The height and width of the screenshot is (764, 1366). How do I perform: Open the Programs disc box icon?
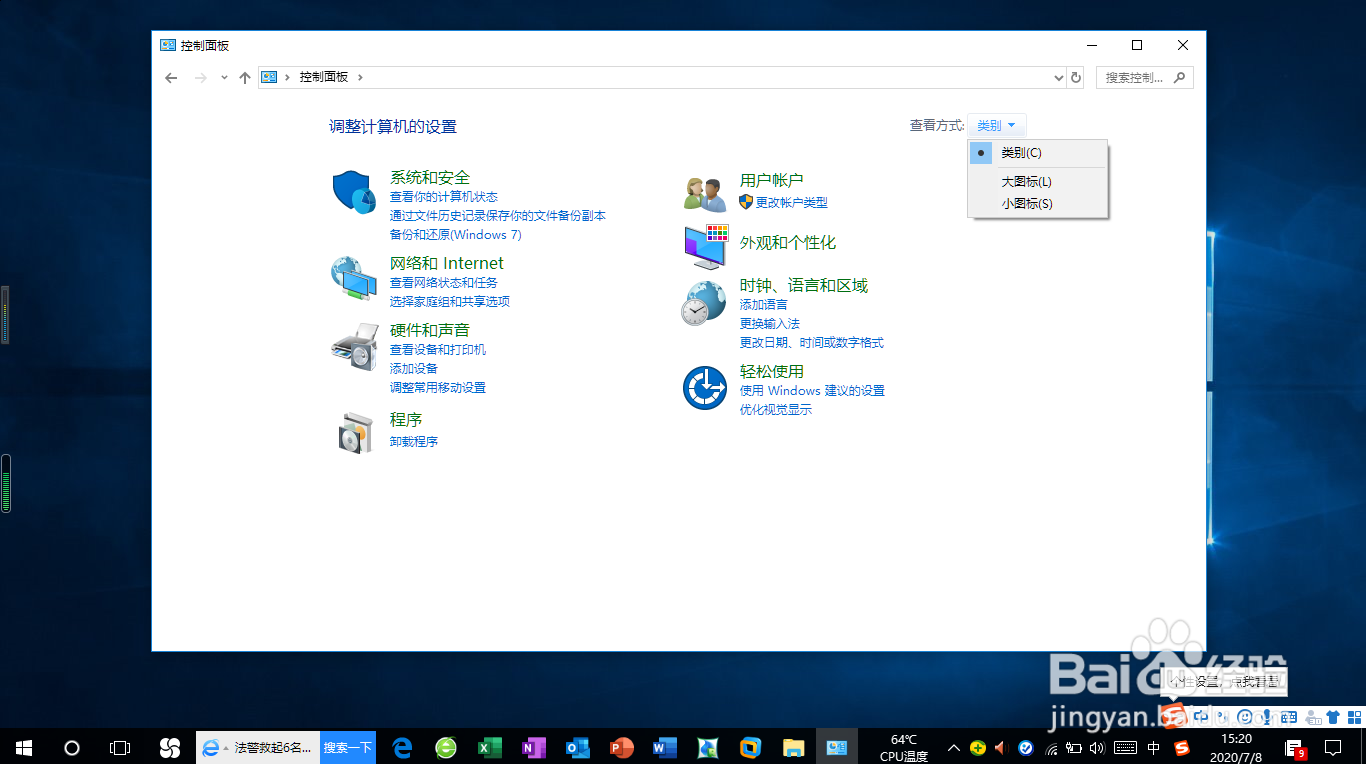click(x=354, y=433)
